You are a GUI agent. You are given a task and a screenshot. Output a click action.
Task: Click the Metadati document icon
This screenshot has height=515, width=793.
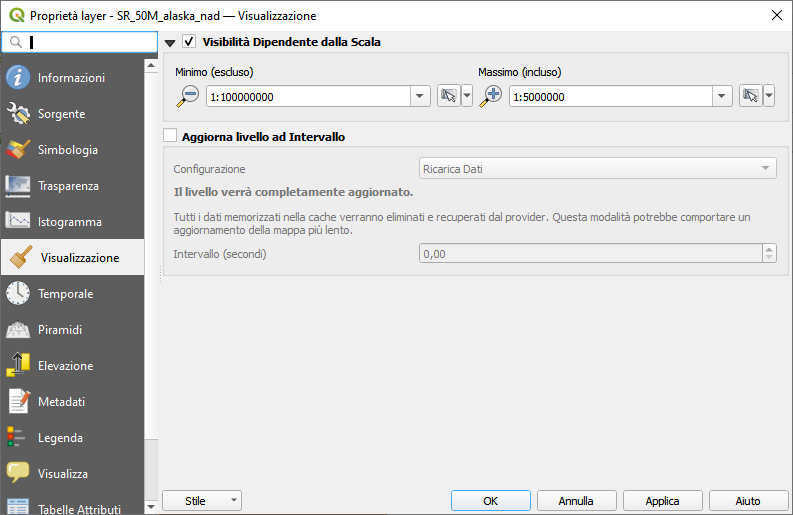click(x=18, y=401)
